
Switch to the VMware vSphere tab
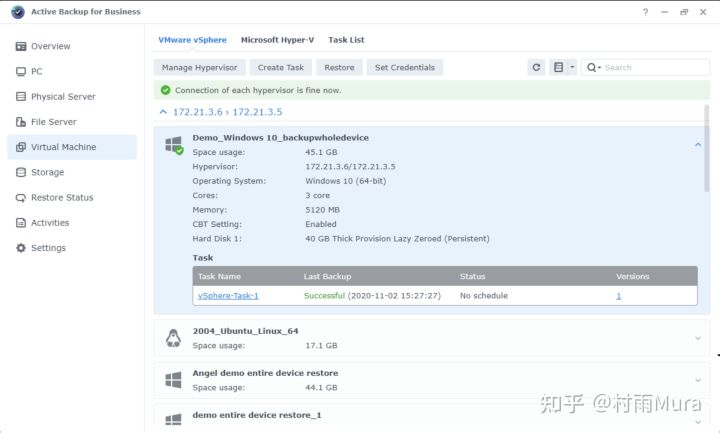click(x=192, y=40)
